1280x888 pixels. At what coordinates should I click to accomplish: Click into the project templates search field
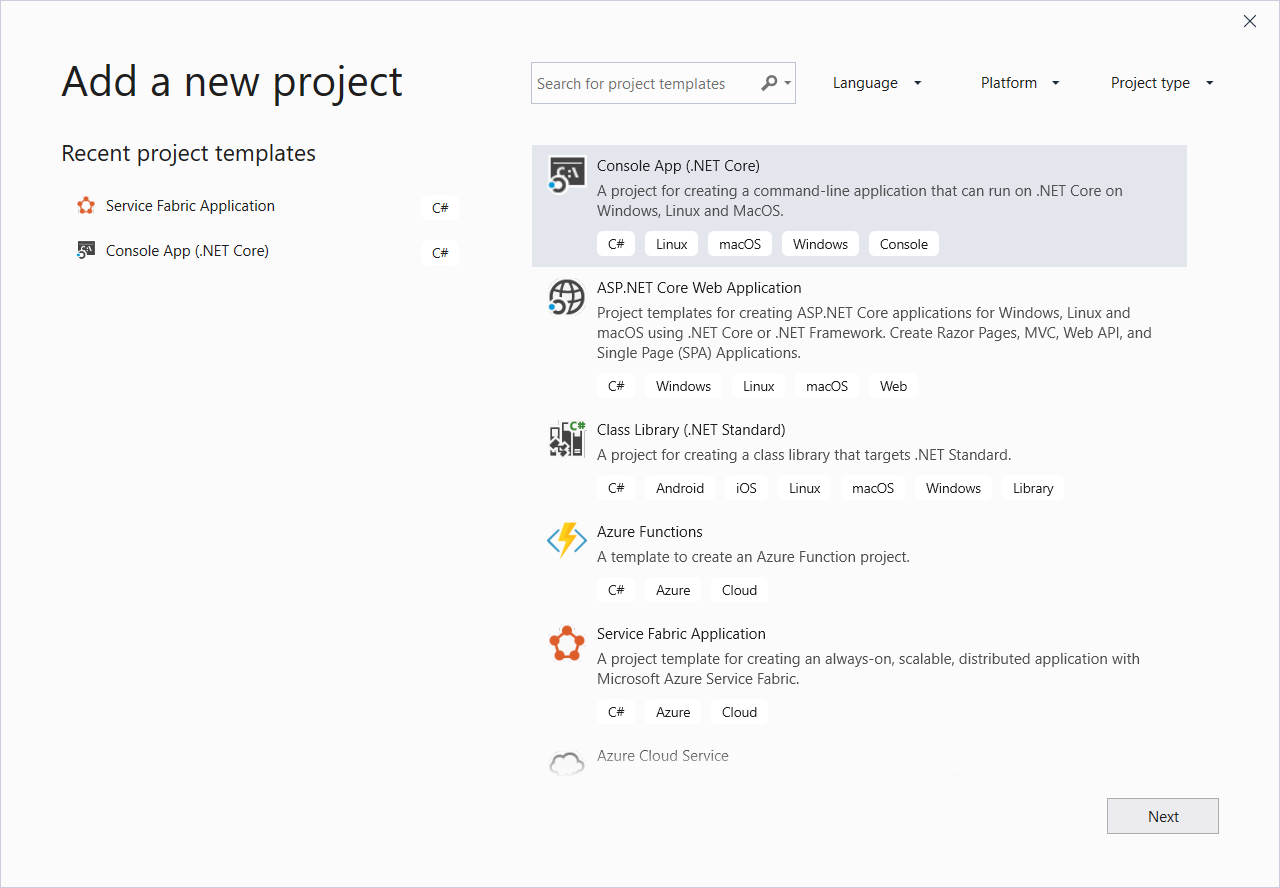[640, 83]
